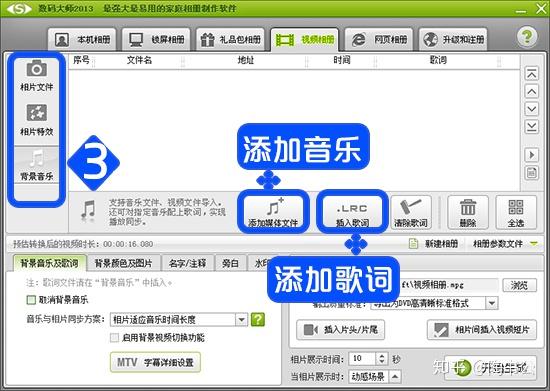
Task: Switch to the 视频相册 tab
Action: pyautogui.click(x=305, y=39)
